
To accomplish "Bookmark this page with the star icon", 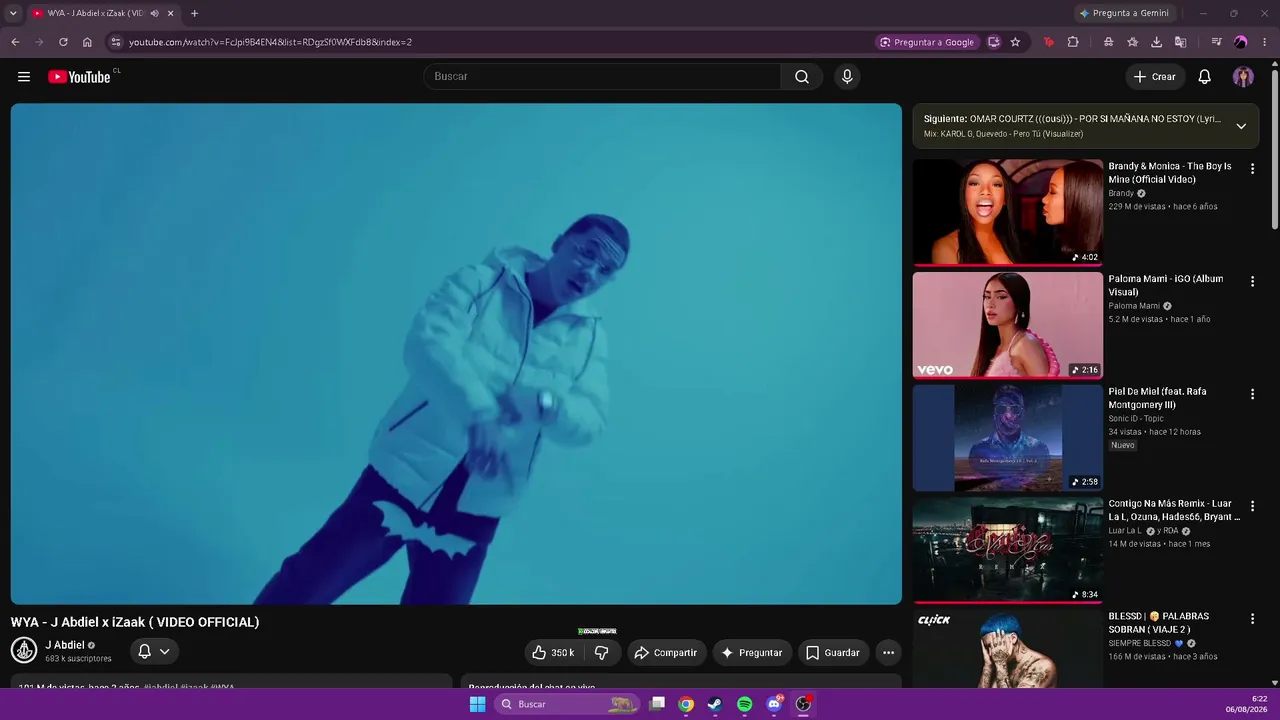I will click(x=1015, y=42).
